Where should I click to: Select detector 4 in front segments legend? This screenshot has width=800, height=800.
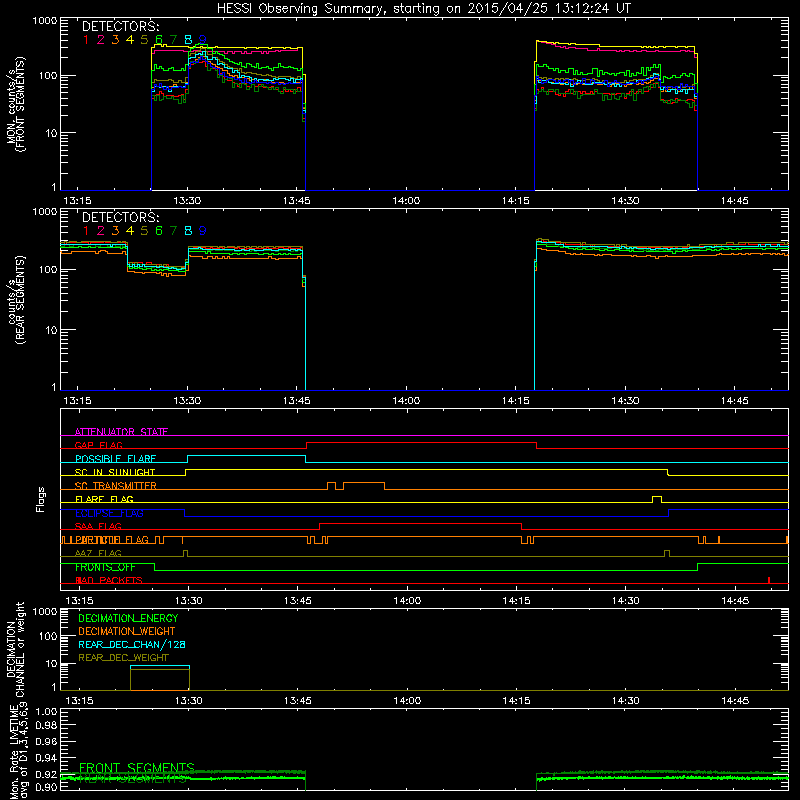[130, 40]
